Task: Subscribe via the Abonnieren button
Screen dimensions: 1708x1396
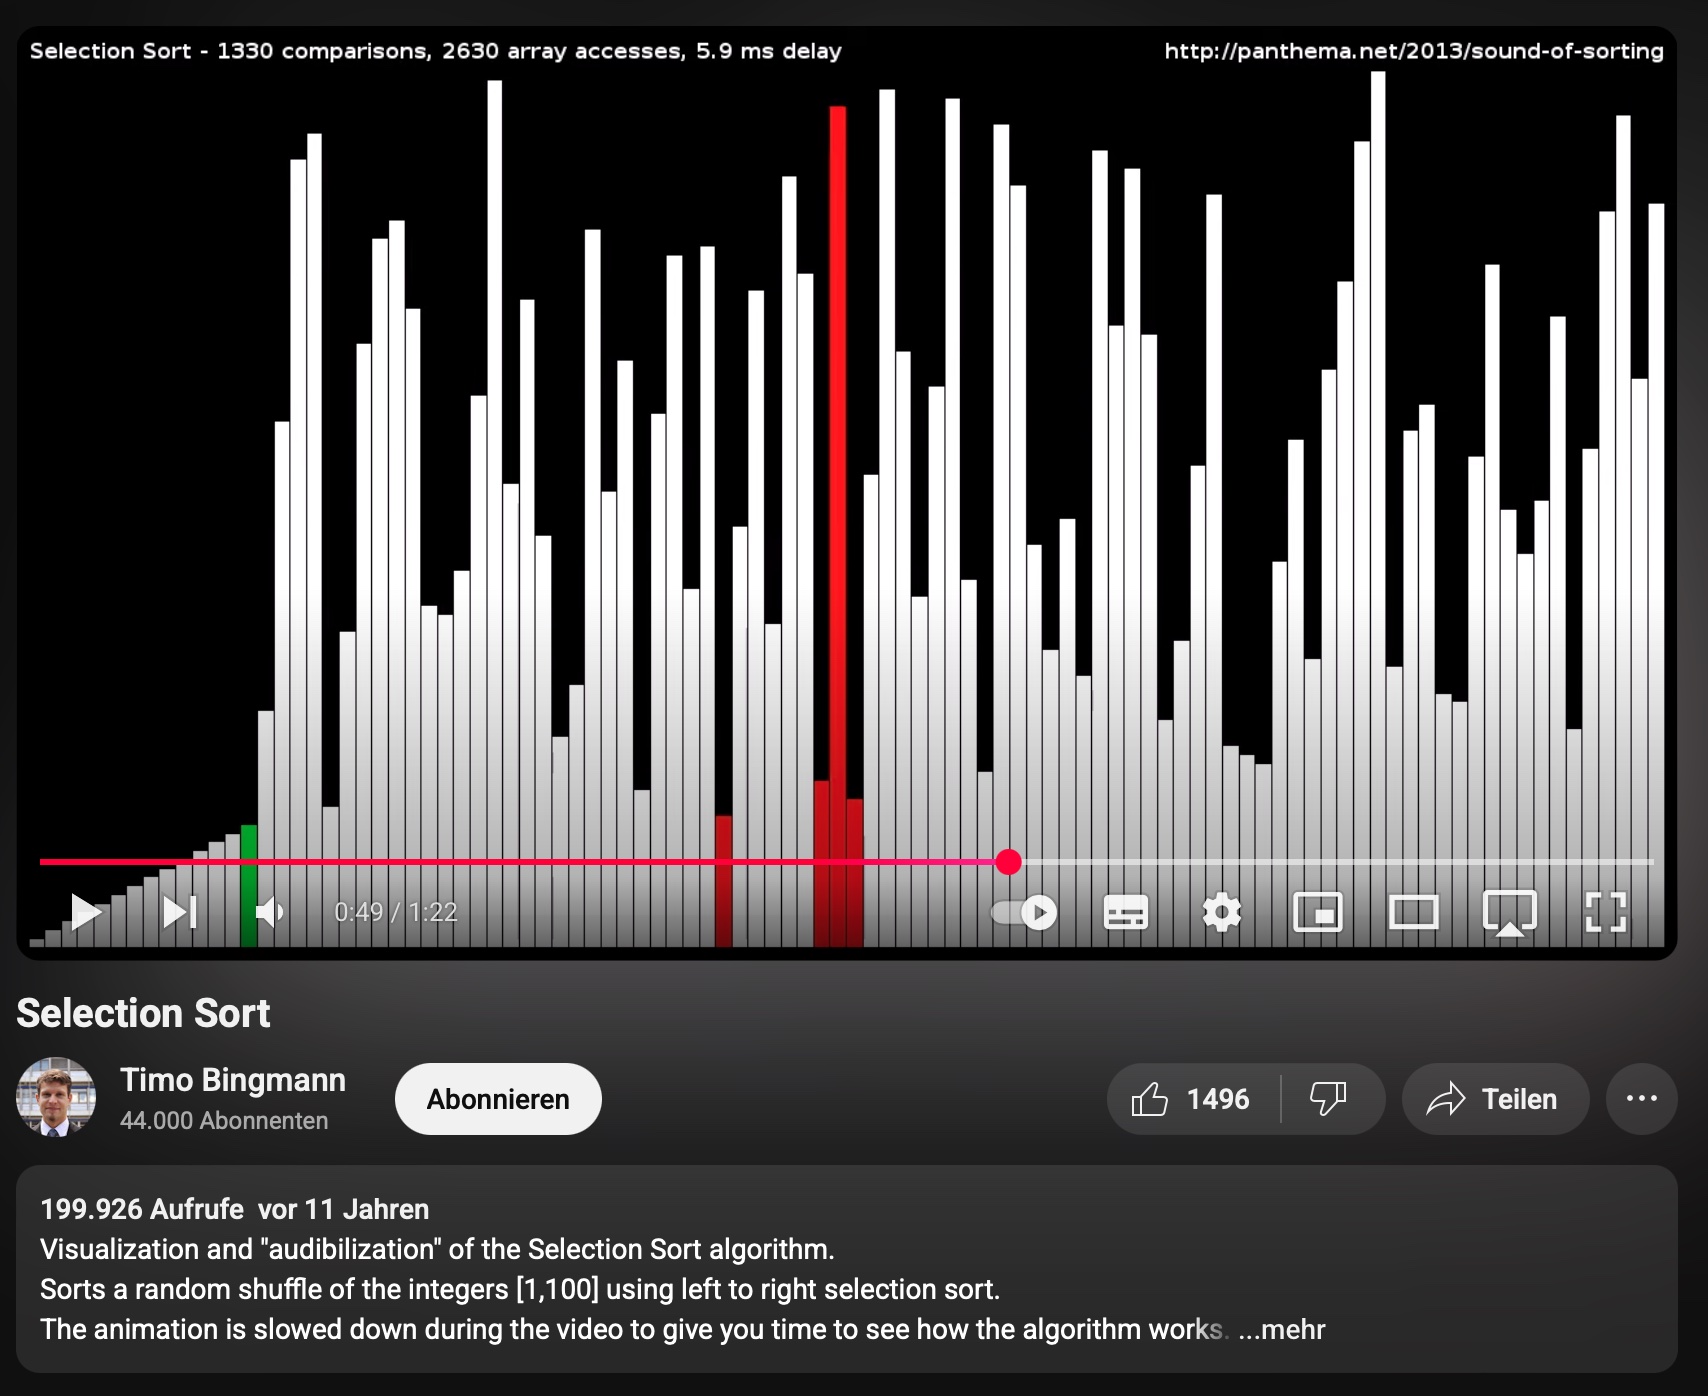Action: pyautogui.click(x=498, y=1099)
